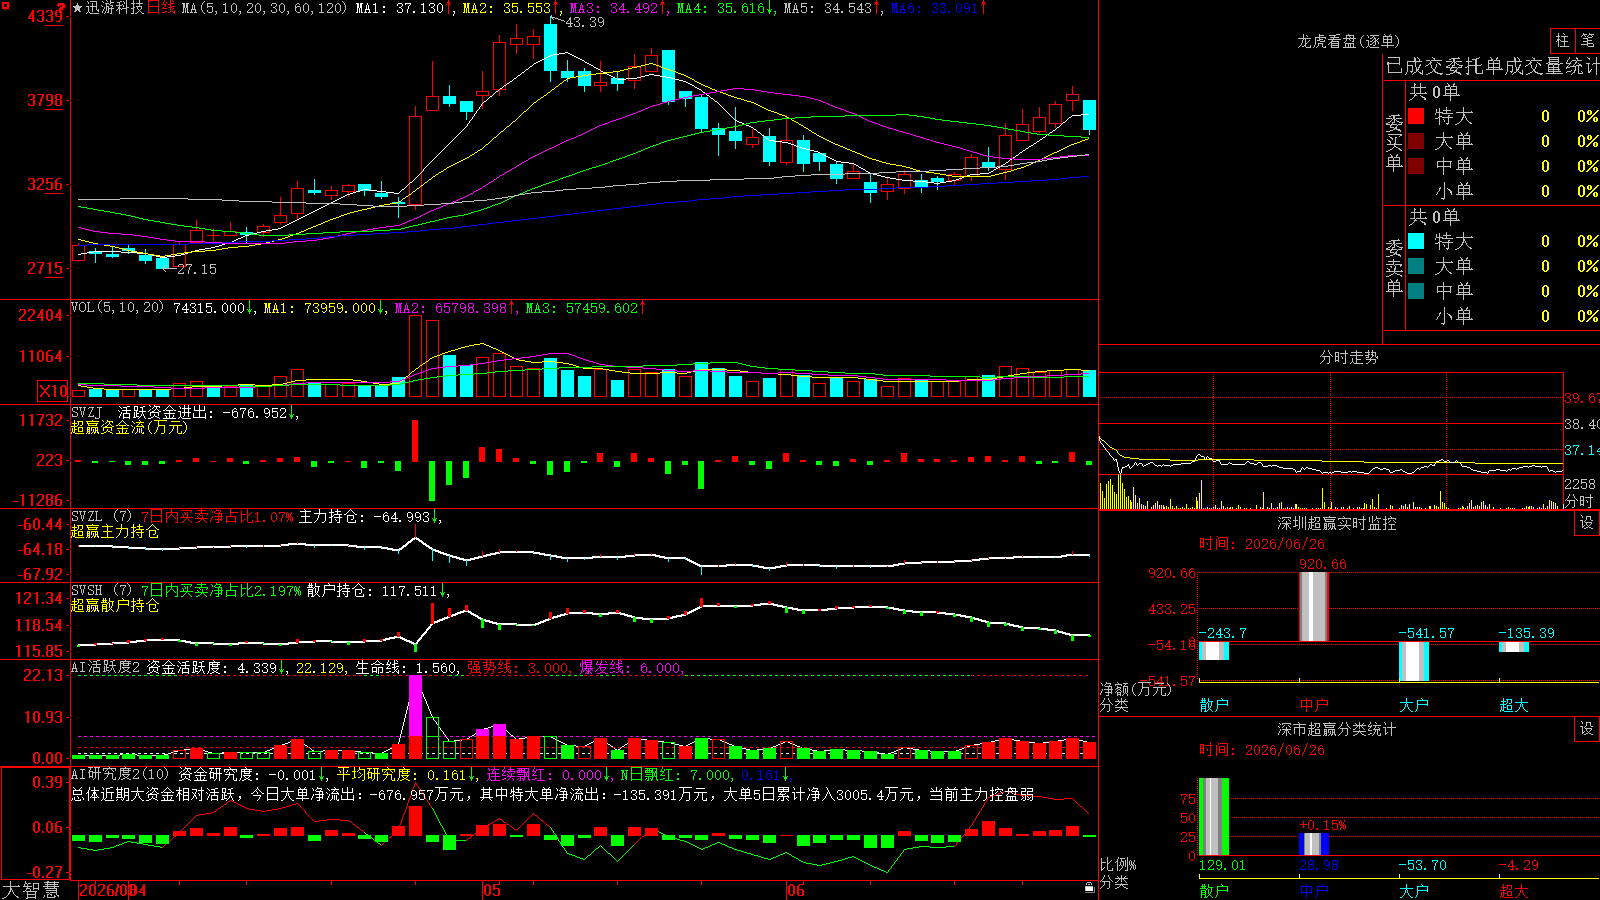Click the 日线 period label
The image size is (1600, 900).
point(161,8)
